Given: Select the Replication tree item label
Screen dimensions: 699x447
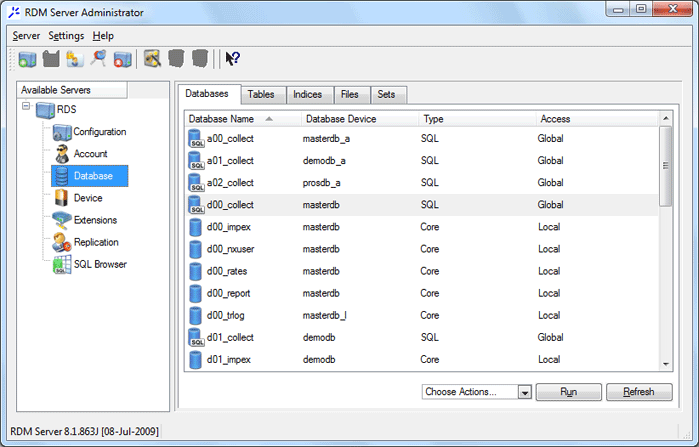Looking at the screenshot, I should point(96,242).
